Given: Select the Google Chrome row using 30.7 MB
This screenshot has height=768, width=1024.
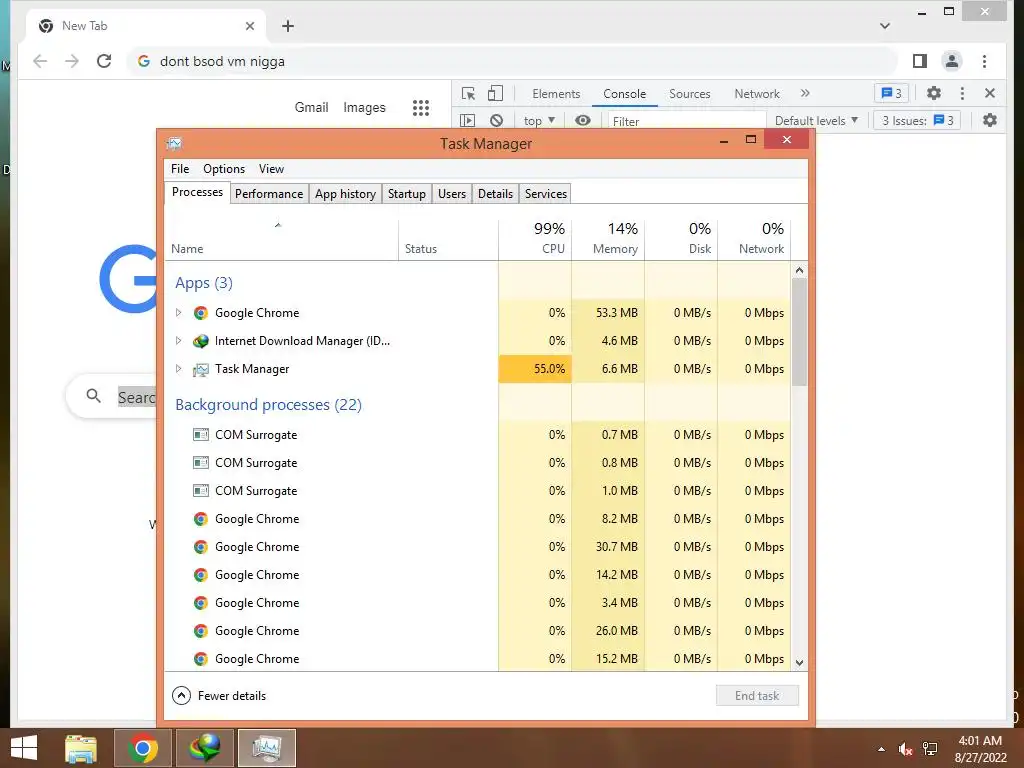Looking at the screenshot, I should tap(477, 547).
